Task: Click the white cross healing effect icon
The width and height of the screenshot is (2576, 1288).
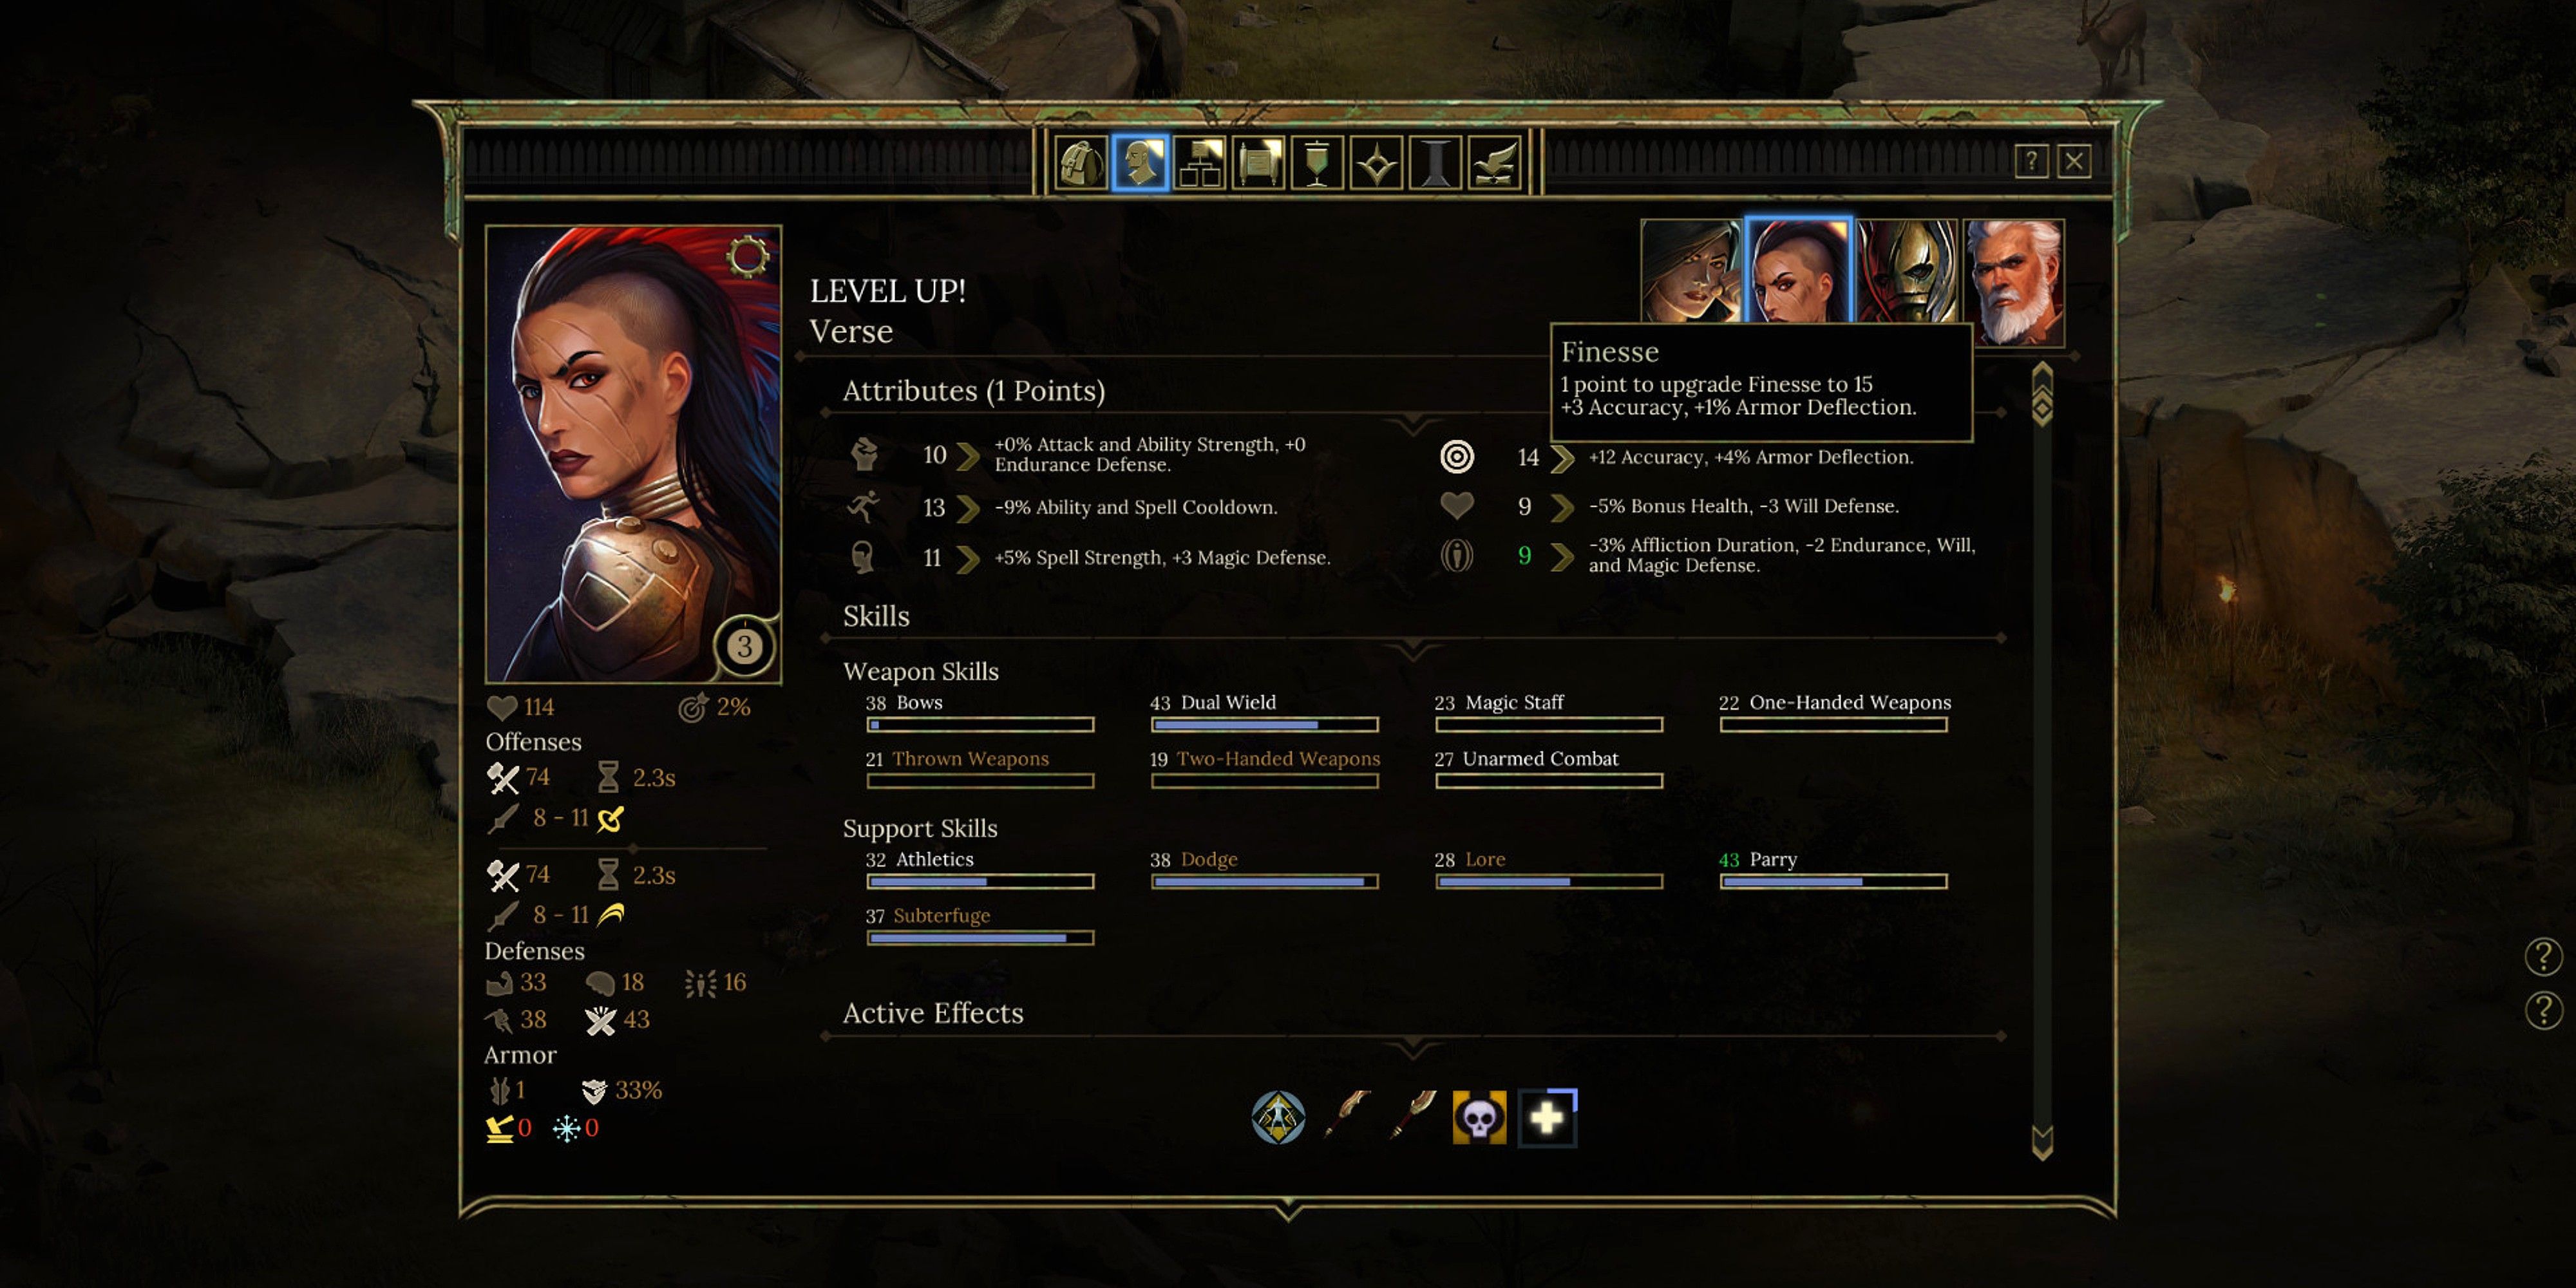Action: 1547,1117
